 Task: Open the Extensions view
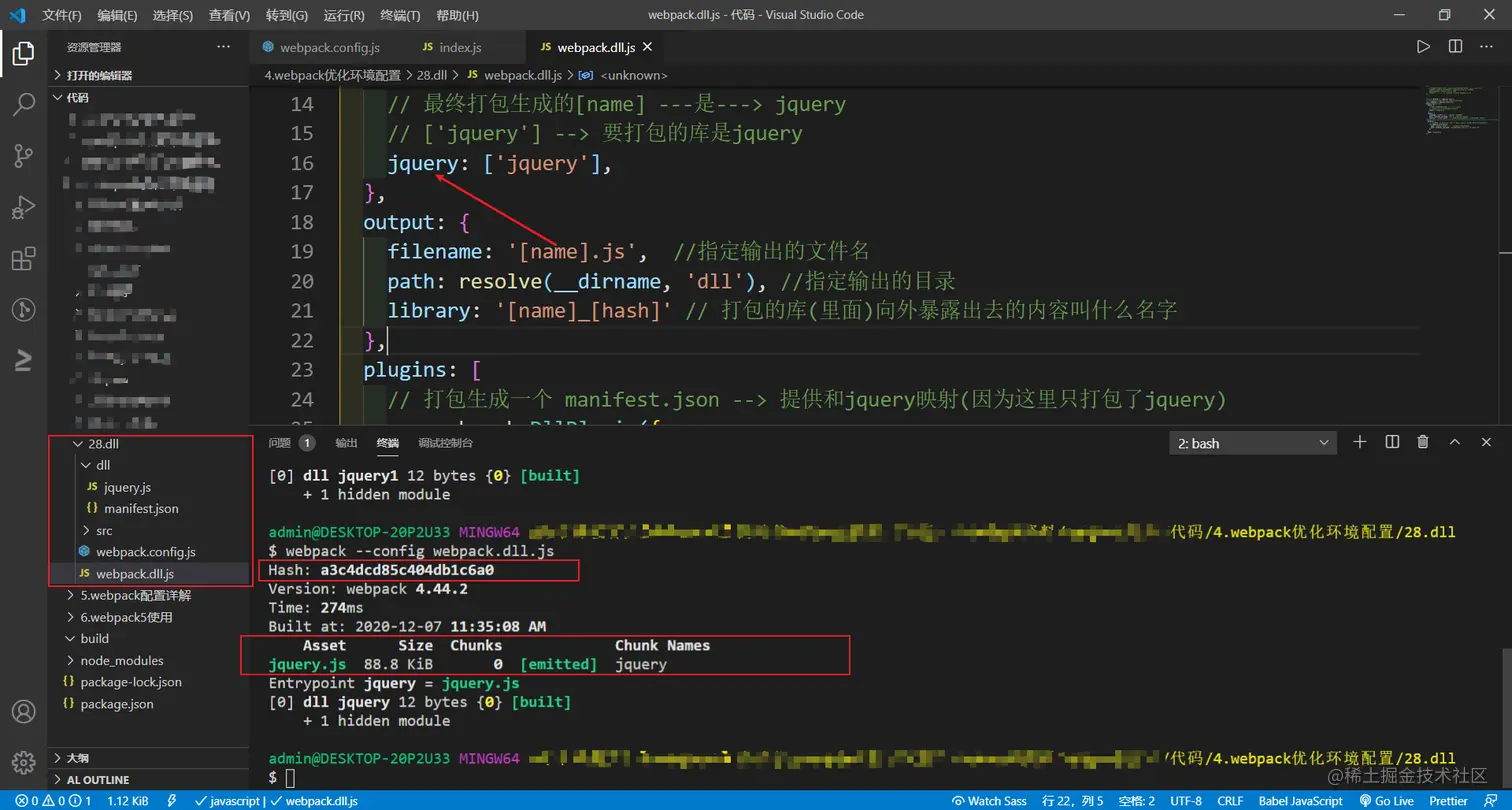(x=23, y=259)
